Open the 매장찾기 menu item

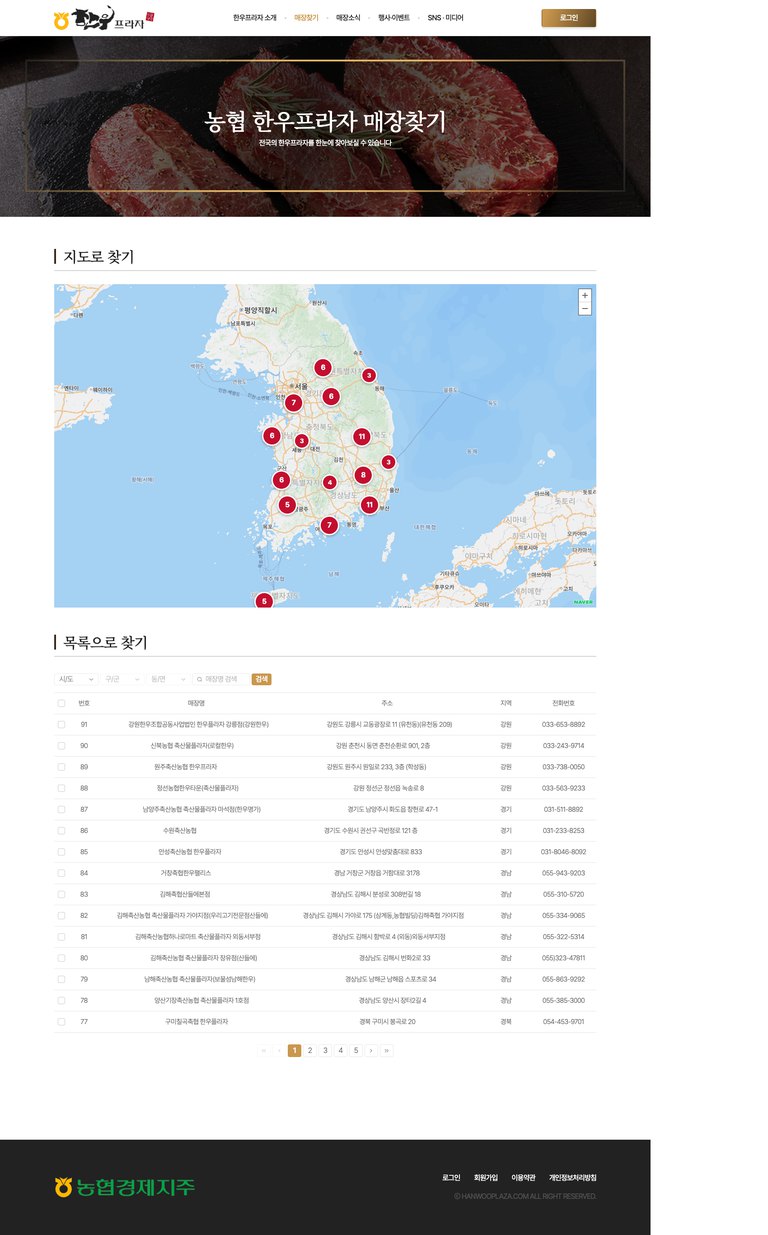tap(306, 18)
